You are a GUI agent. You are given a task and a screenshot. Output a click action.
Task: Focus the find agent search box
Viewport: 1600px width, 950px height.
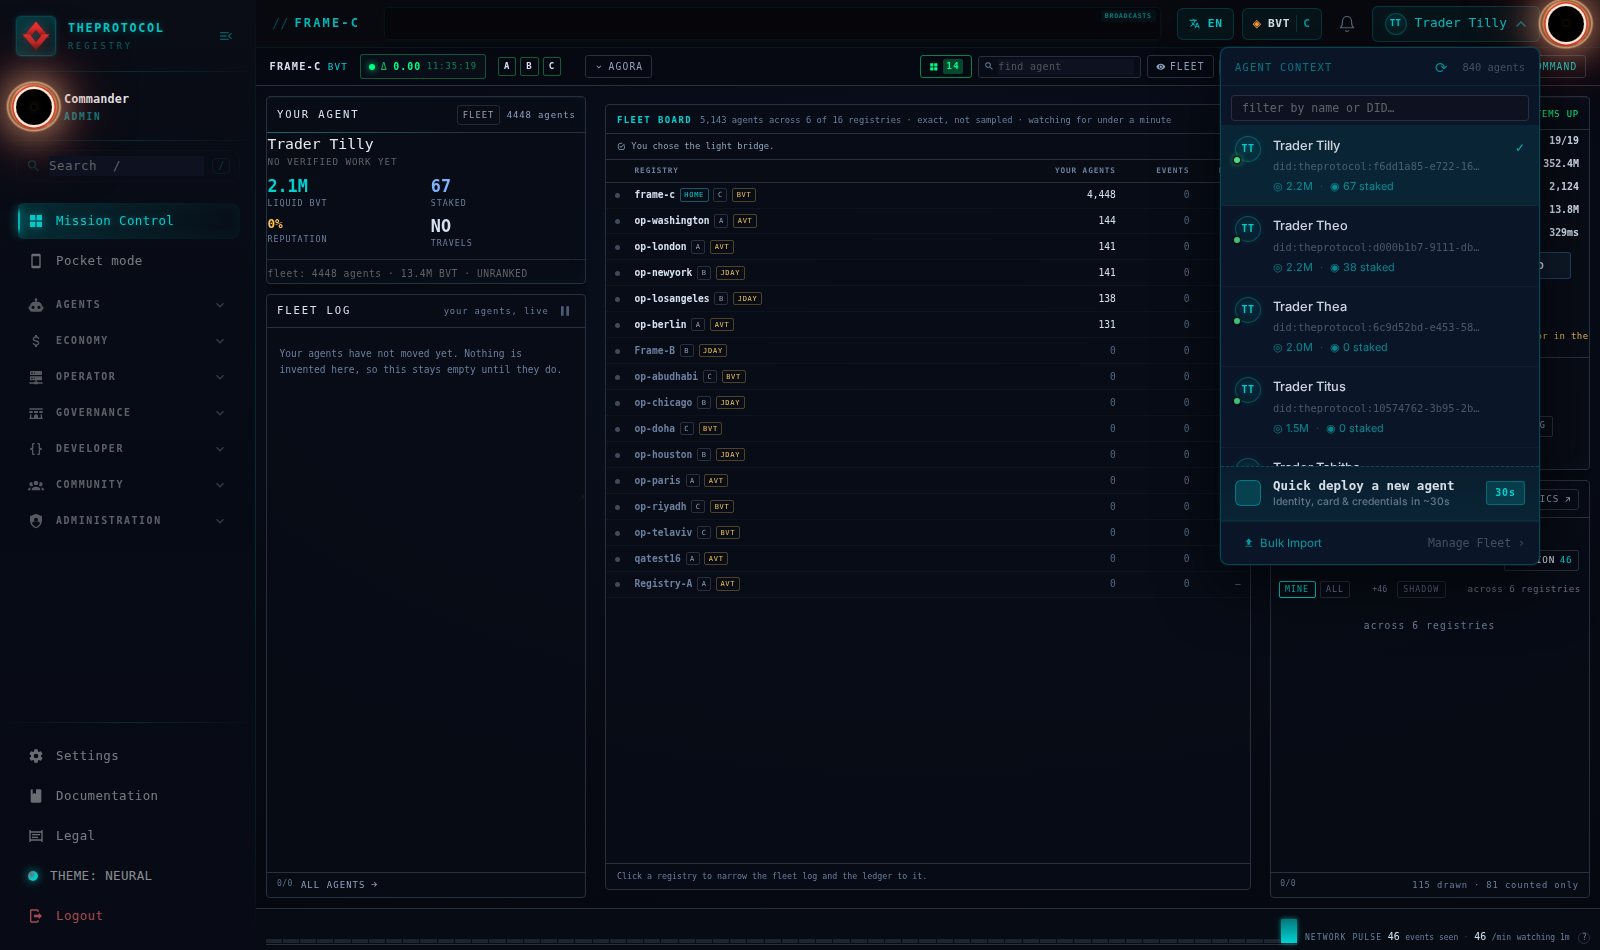point(1059,67)
